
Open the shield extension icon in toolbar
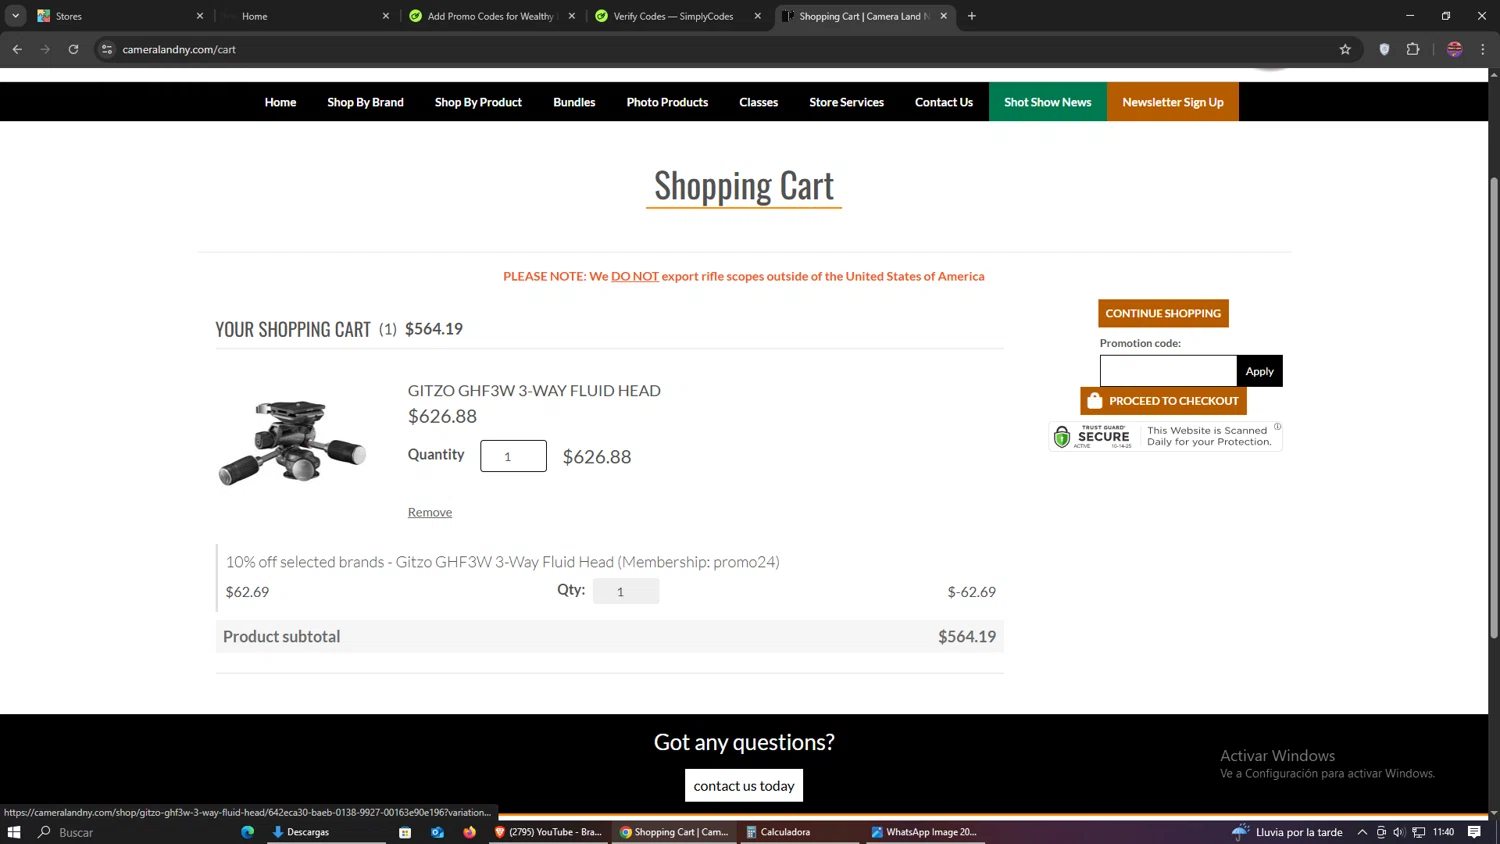[1384, 49]
